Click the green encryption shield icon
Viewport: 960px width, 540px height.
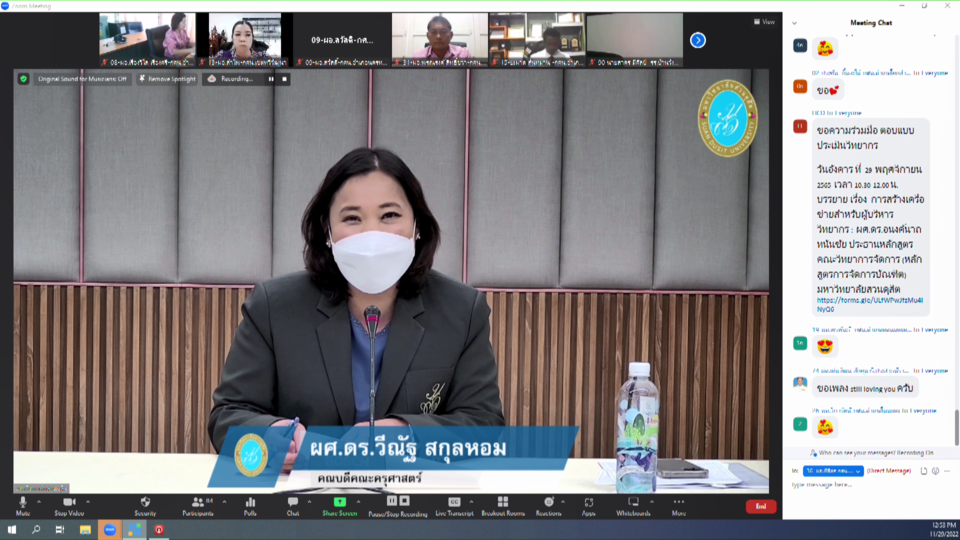pyautogui.click(x=23, y=79)
